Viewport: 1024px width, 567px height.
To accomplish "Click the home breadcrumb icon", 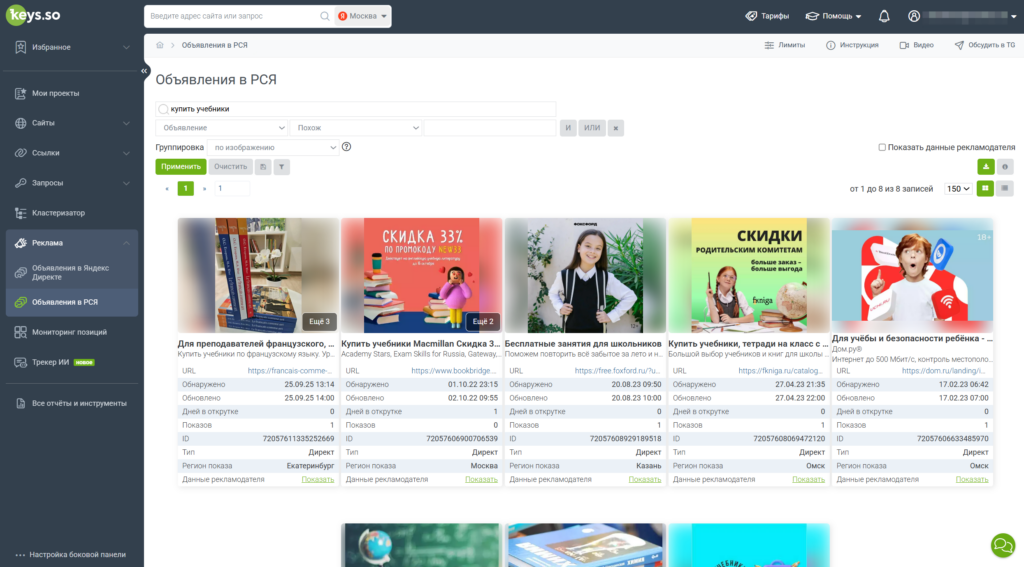I will 159,45.
